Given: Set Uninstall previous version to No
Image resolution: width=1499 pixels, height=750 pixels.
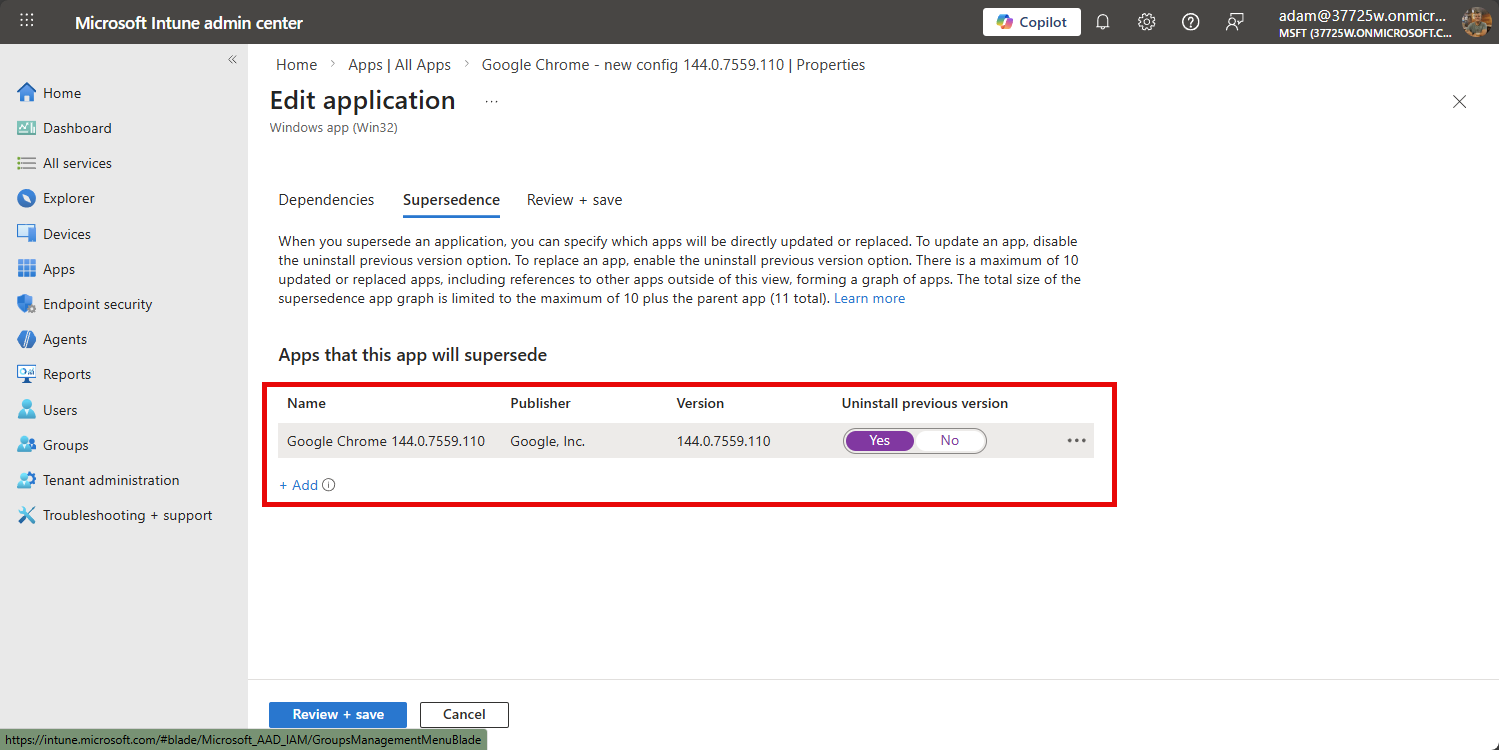Looking at the screenshot, I should tap(949, 441).
